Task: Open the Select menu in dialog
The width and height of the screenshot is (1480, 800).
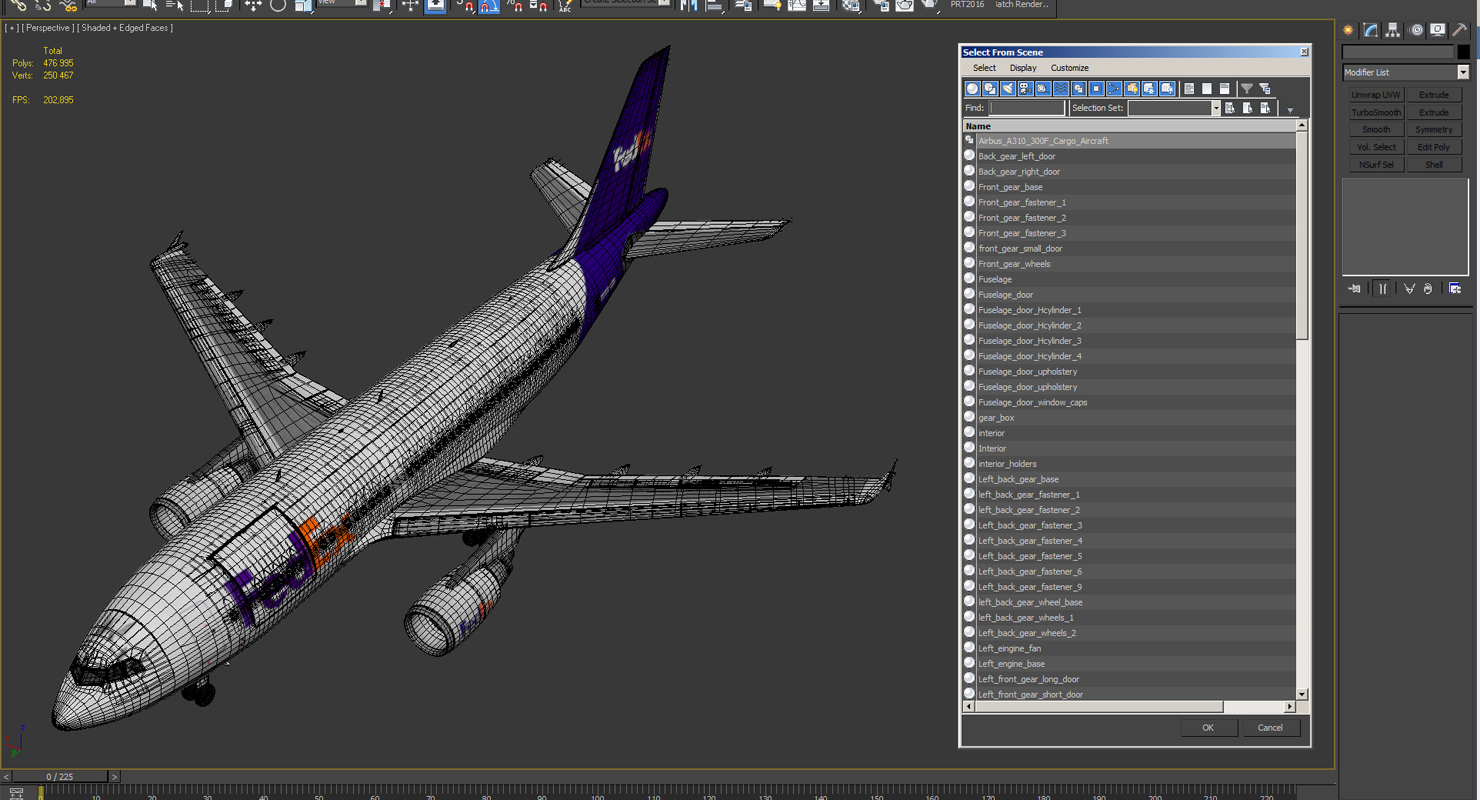Action: 984,68
